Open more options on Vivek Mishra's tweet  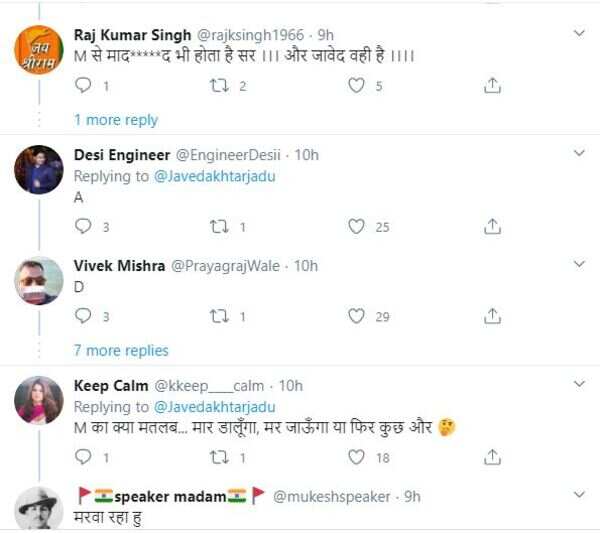coord(578,264)
